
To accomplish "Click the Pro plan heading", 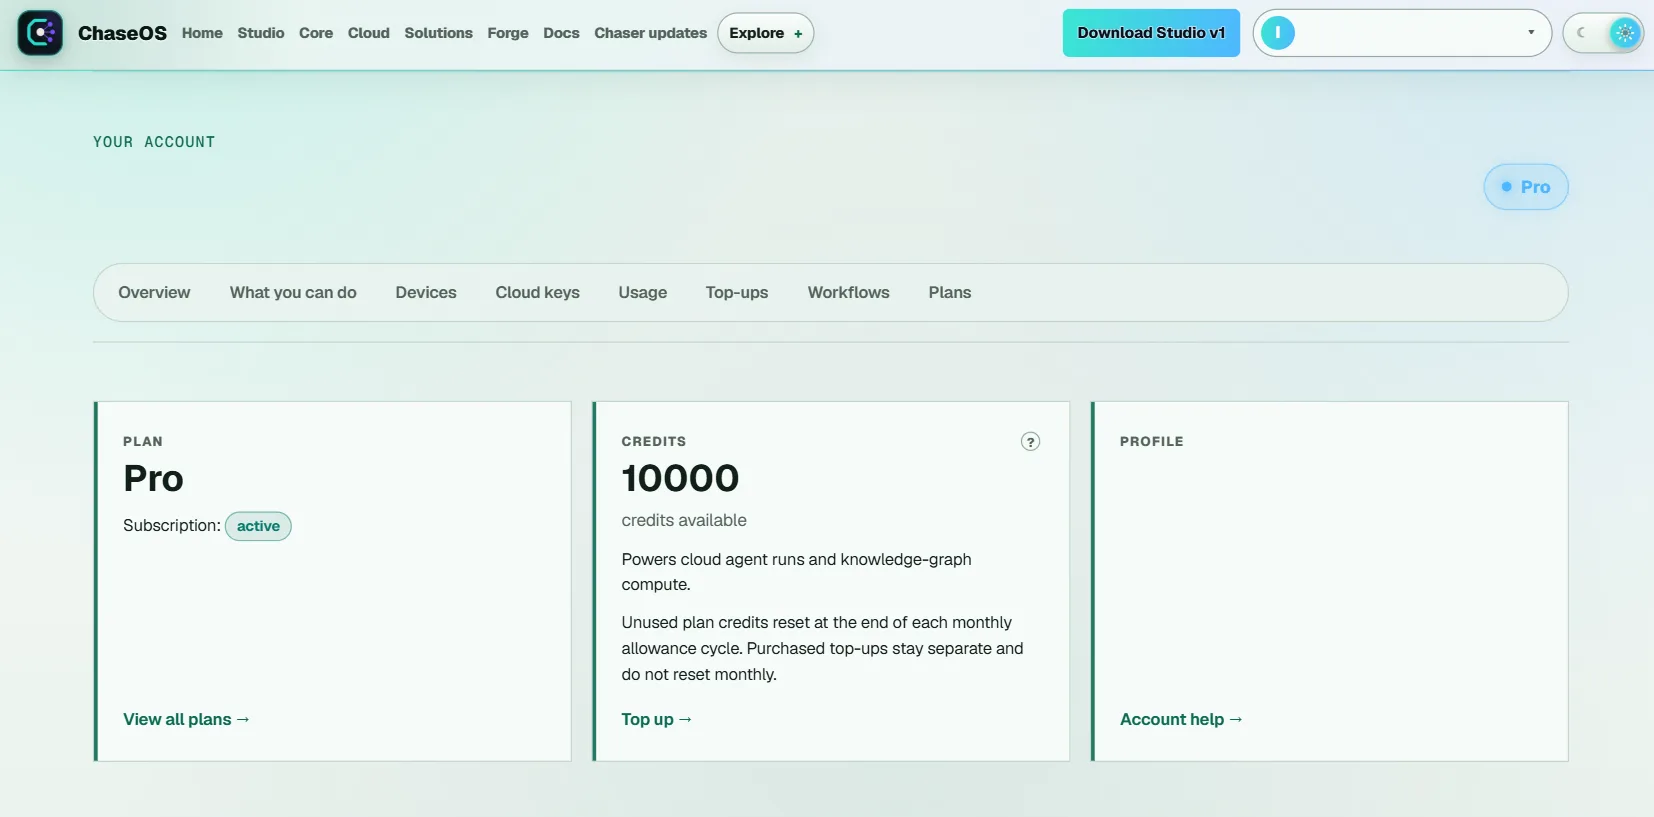I will [153, 479].
